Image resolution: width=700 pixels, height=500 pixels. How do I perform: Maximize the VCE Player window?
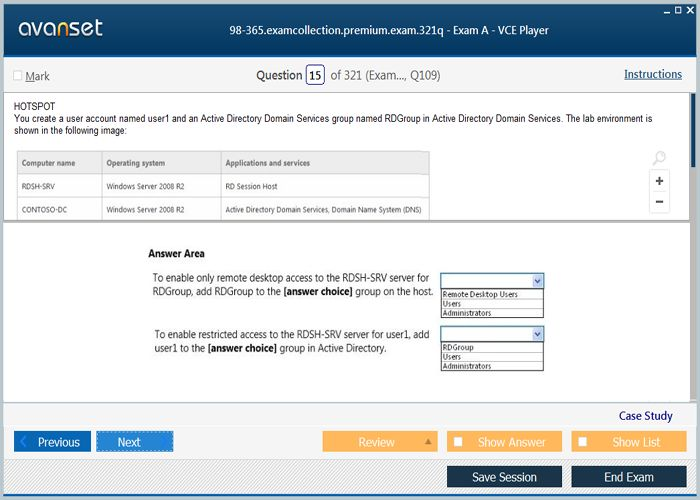678,10
